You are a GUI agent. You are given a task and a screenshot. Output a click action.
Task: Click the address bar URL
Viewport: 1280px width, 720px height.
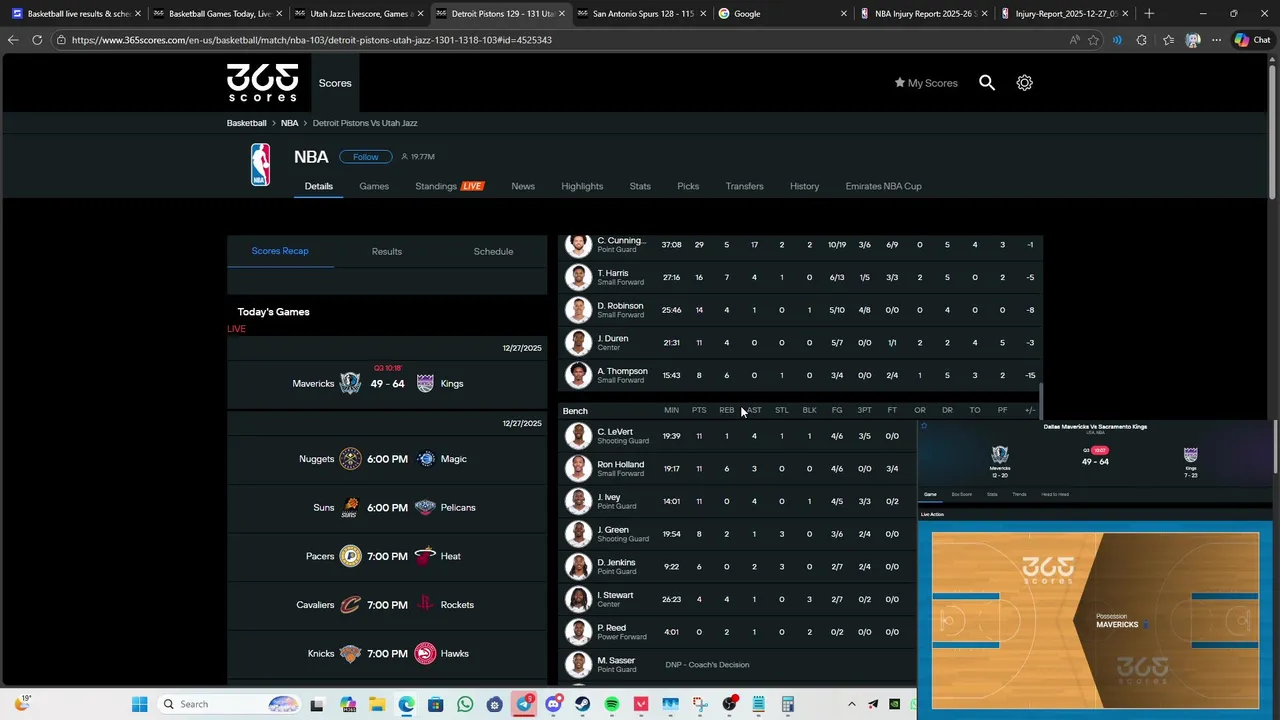[x=312, y=40]
